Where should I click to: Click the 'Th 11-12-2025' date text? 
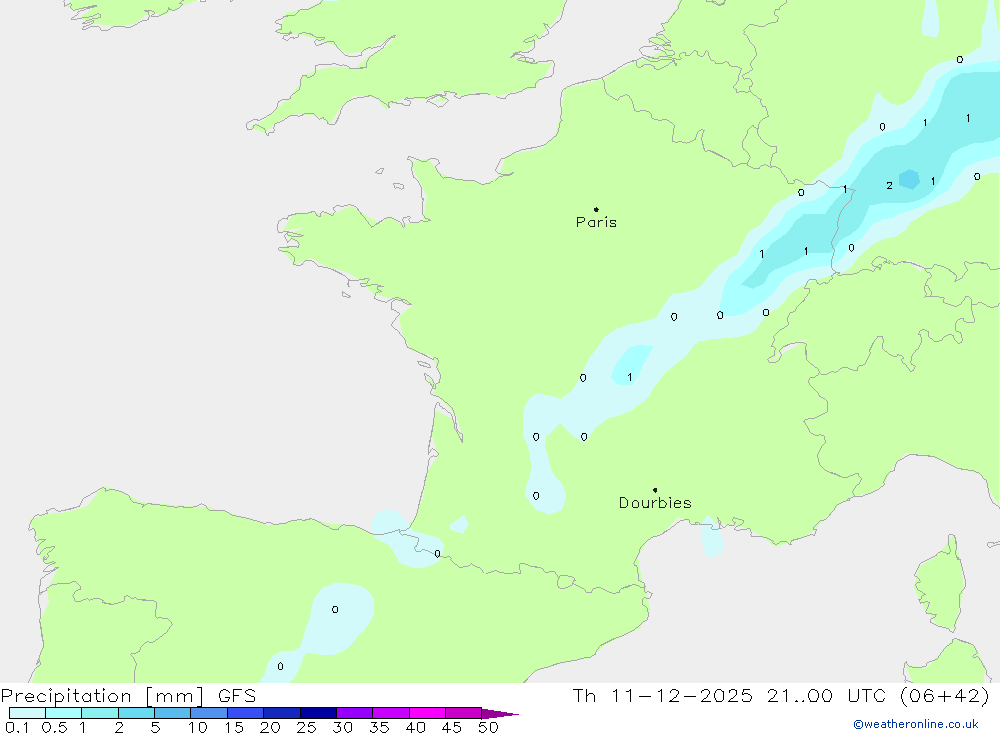click(x=662, y=696)
